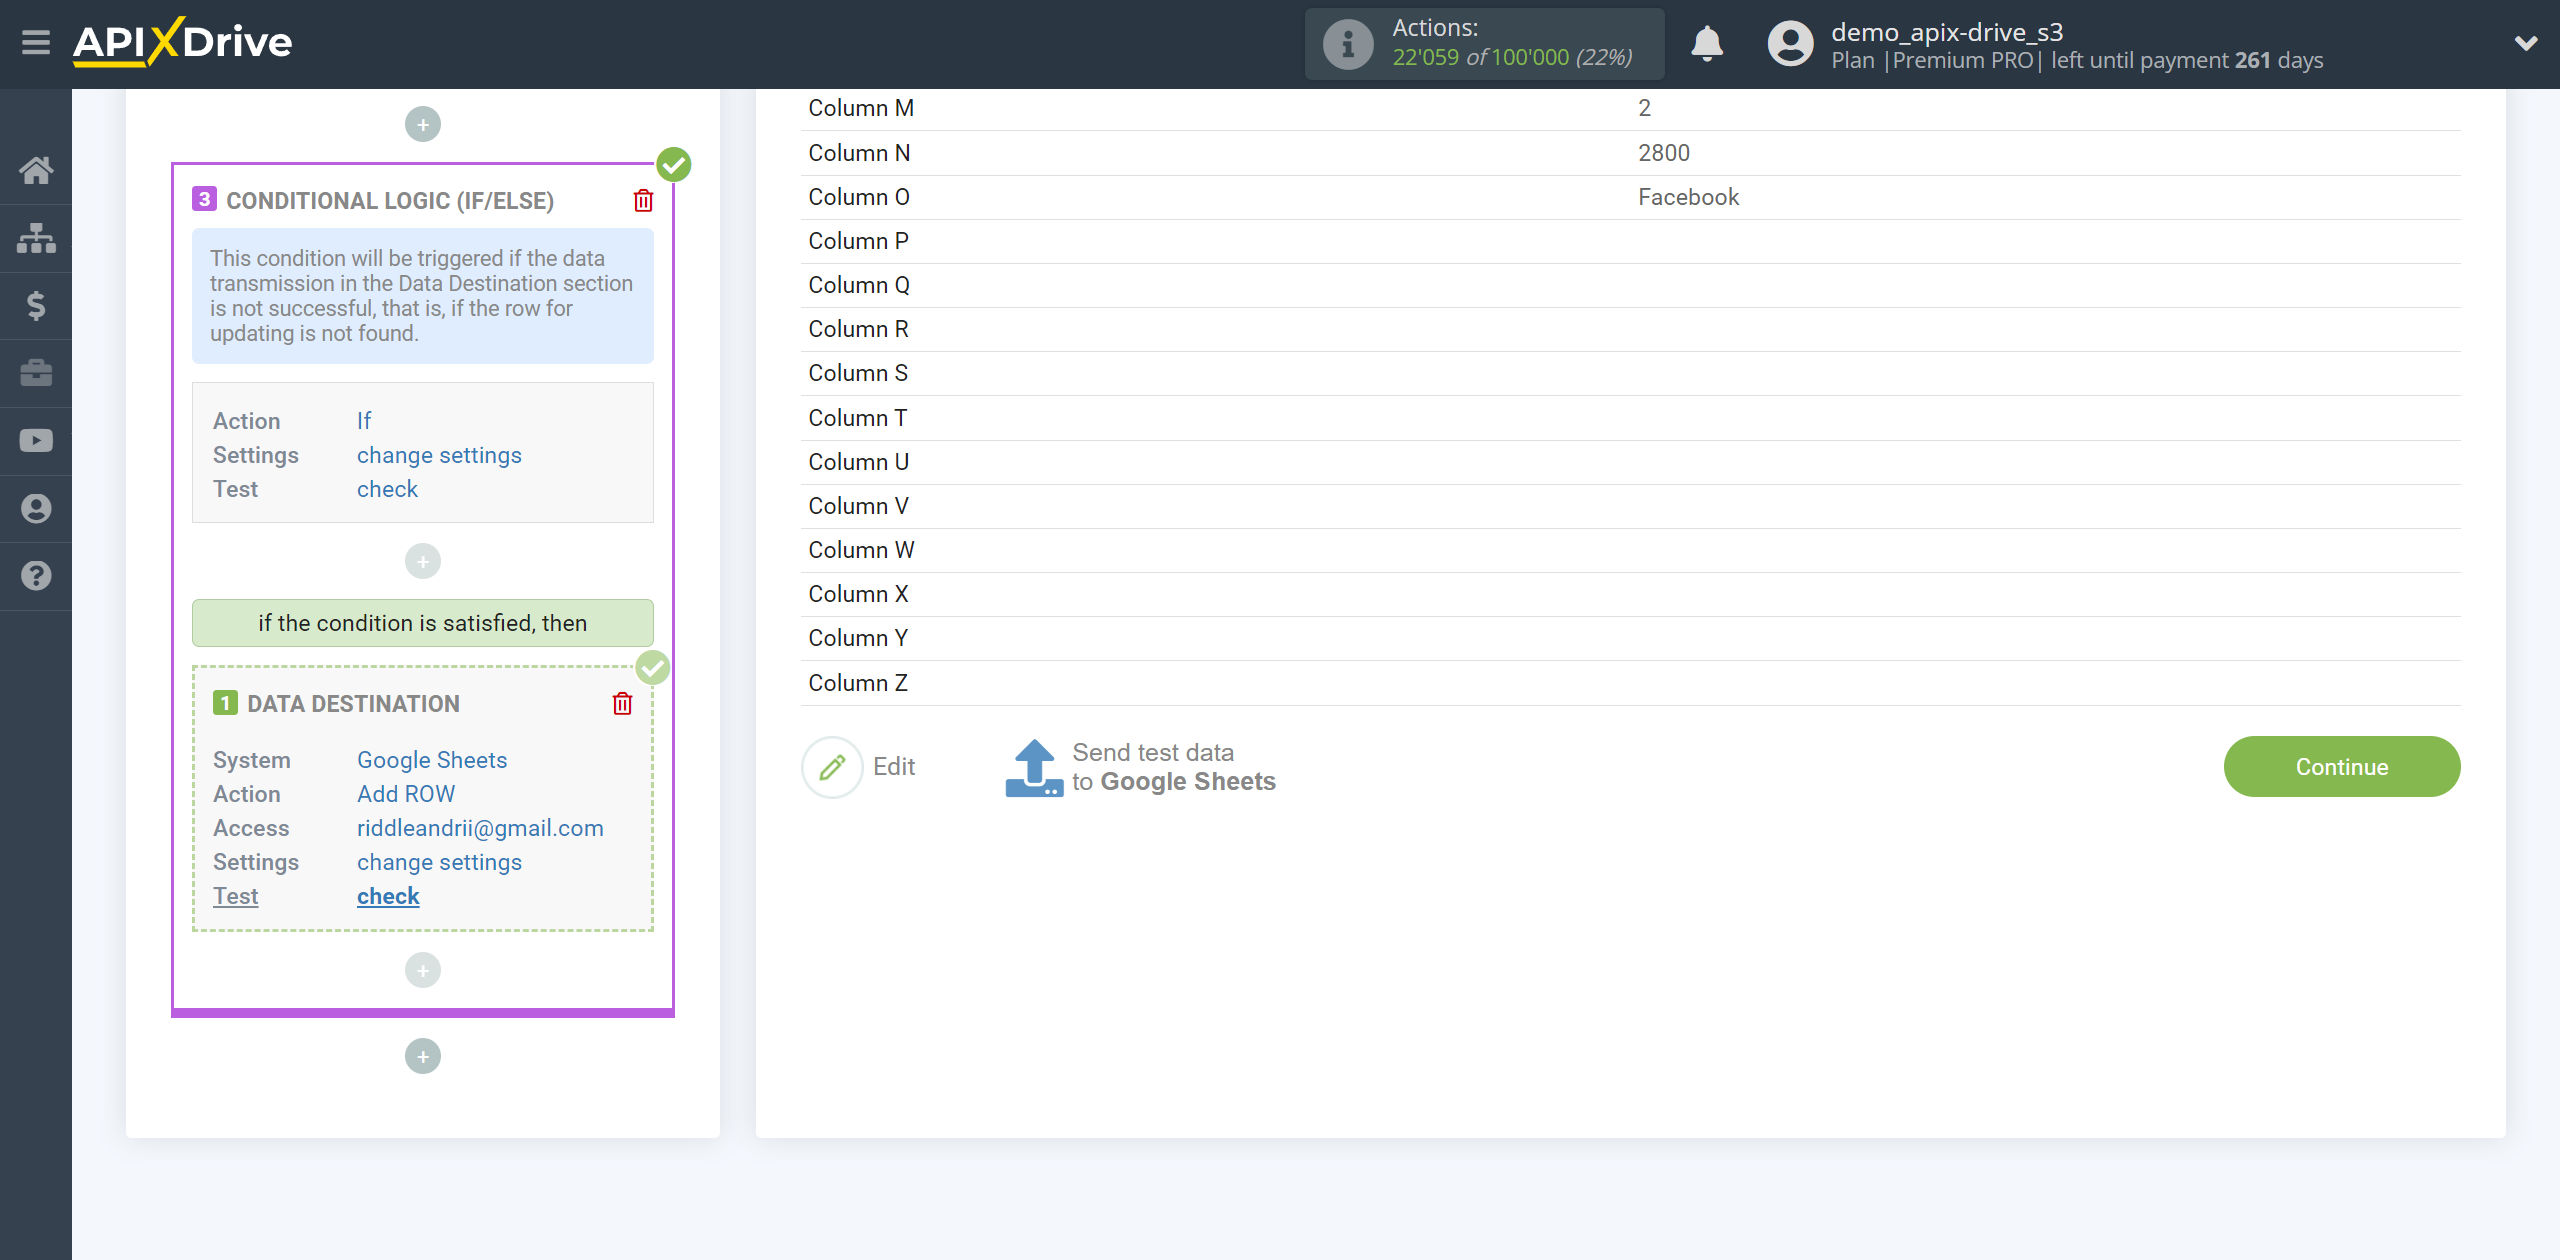Open Data Destination change settings link
The height and width of the screenshot is (1260, 2560).
point(439,862)
